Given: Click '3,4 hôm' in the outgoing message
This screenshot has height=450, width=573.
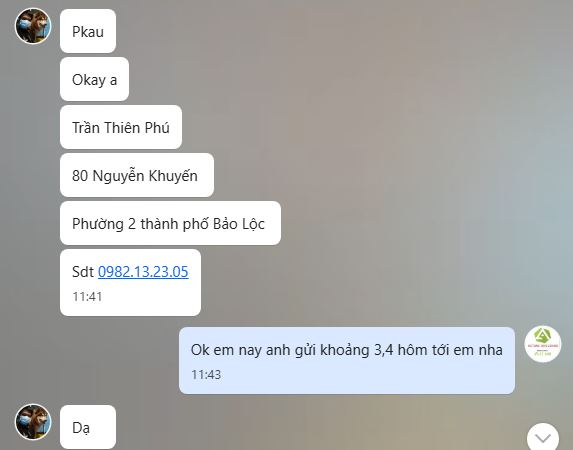Looking at the screenshot, I should 401,350.
